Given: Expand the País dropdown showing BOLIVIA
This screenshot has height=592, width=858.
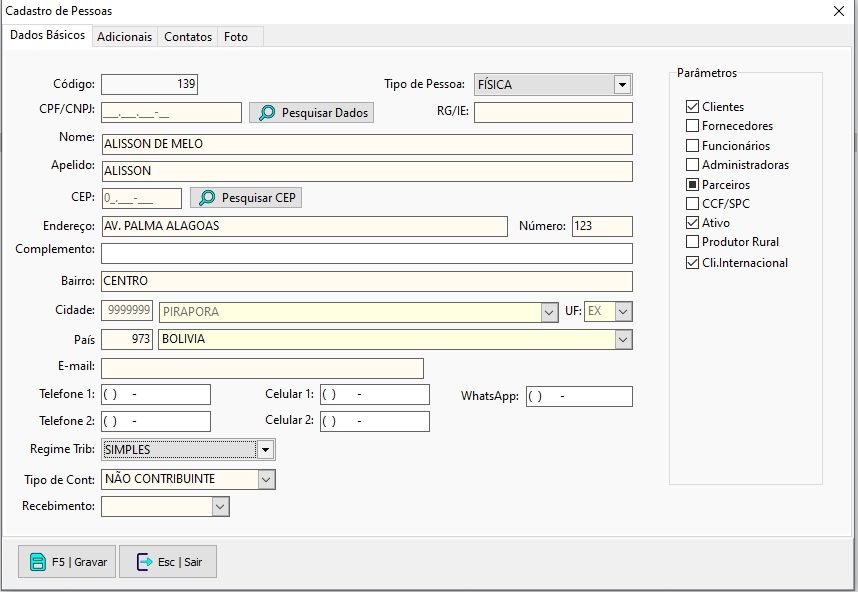Looking at the screenshot, I should coord(624,340).
